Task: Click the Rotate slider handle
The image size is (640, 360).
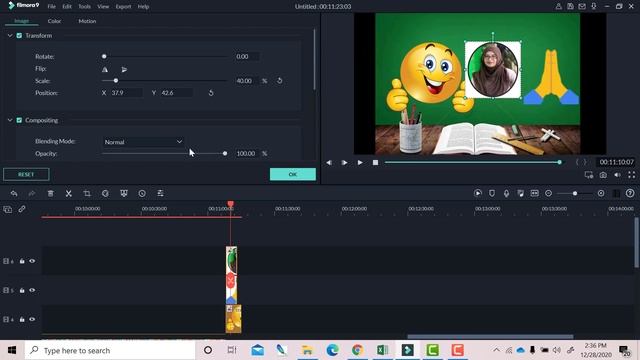Action: [104, 56]
